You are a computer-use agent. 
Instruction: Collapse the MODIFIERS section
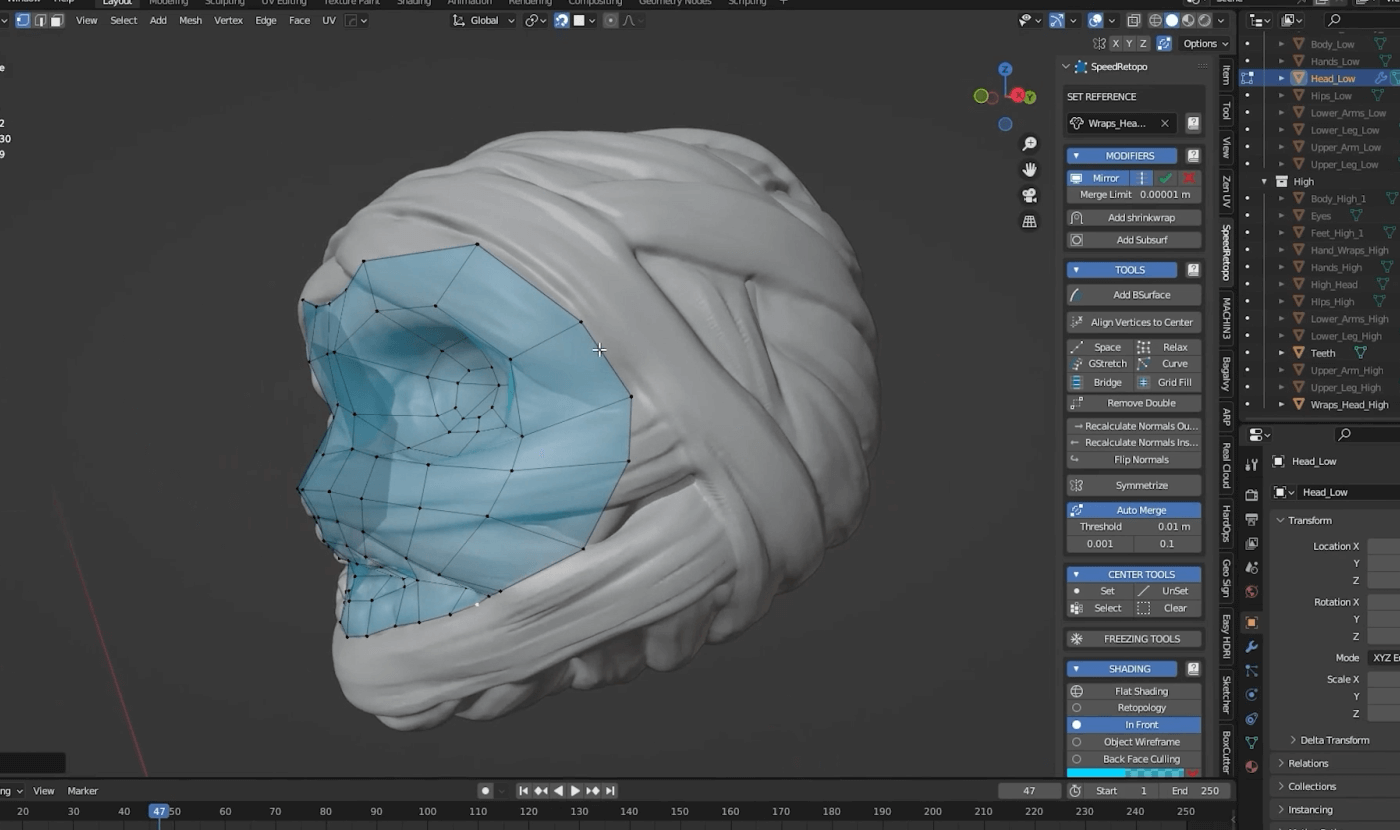[1076, 156]
